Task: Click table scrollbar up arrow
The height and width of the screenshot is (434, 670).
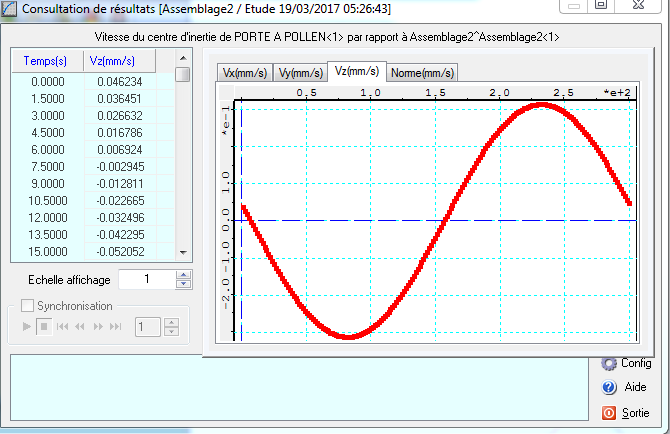Action: (x=183, y=58)
